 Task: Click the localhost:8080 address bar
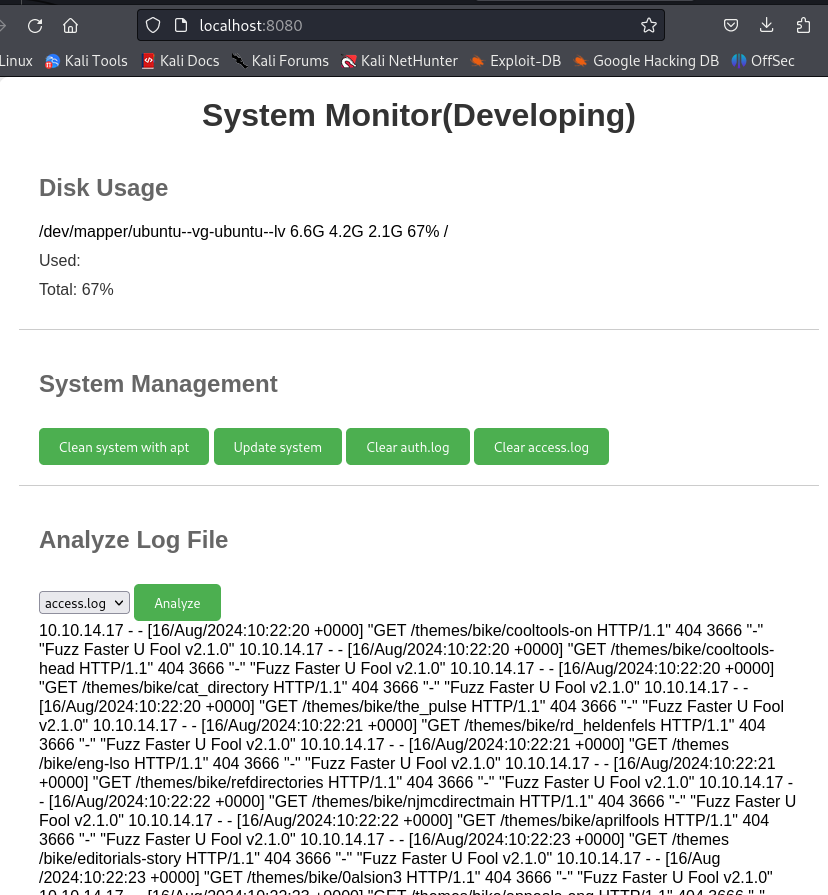tap(400, 25)
